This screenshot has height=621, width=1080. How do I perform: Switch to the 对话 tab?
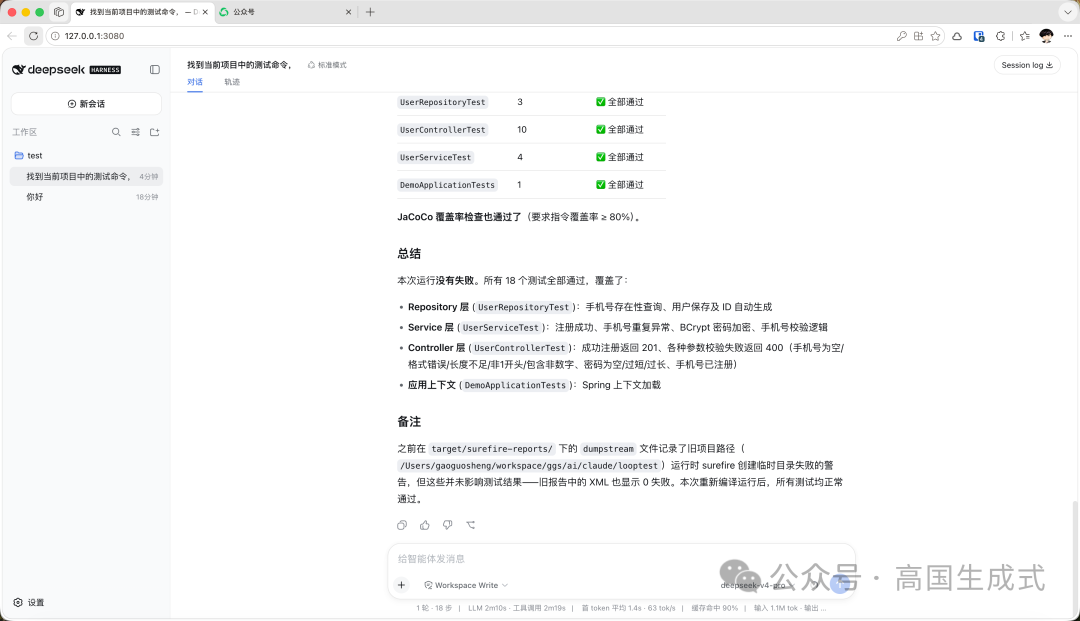(195, 82)
